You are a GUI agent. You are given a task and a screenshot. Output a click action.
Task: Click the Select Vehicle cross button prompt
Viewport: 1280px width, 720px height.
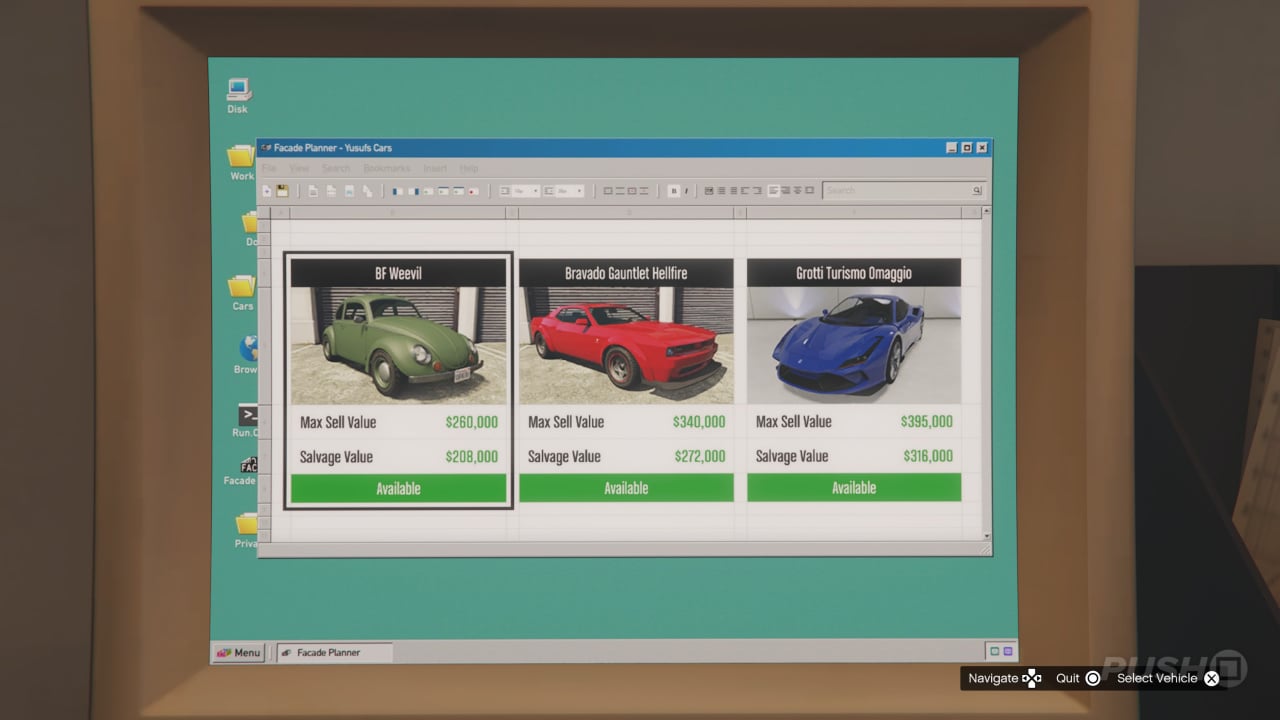[x=1212, y=678]
